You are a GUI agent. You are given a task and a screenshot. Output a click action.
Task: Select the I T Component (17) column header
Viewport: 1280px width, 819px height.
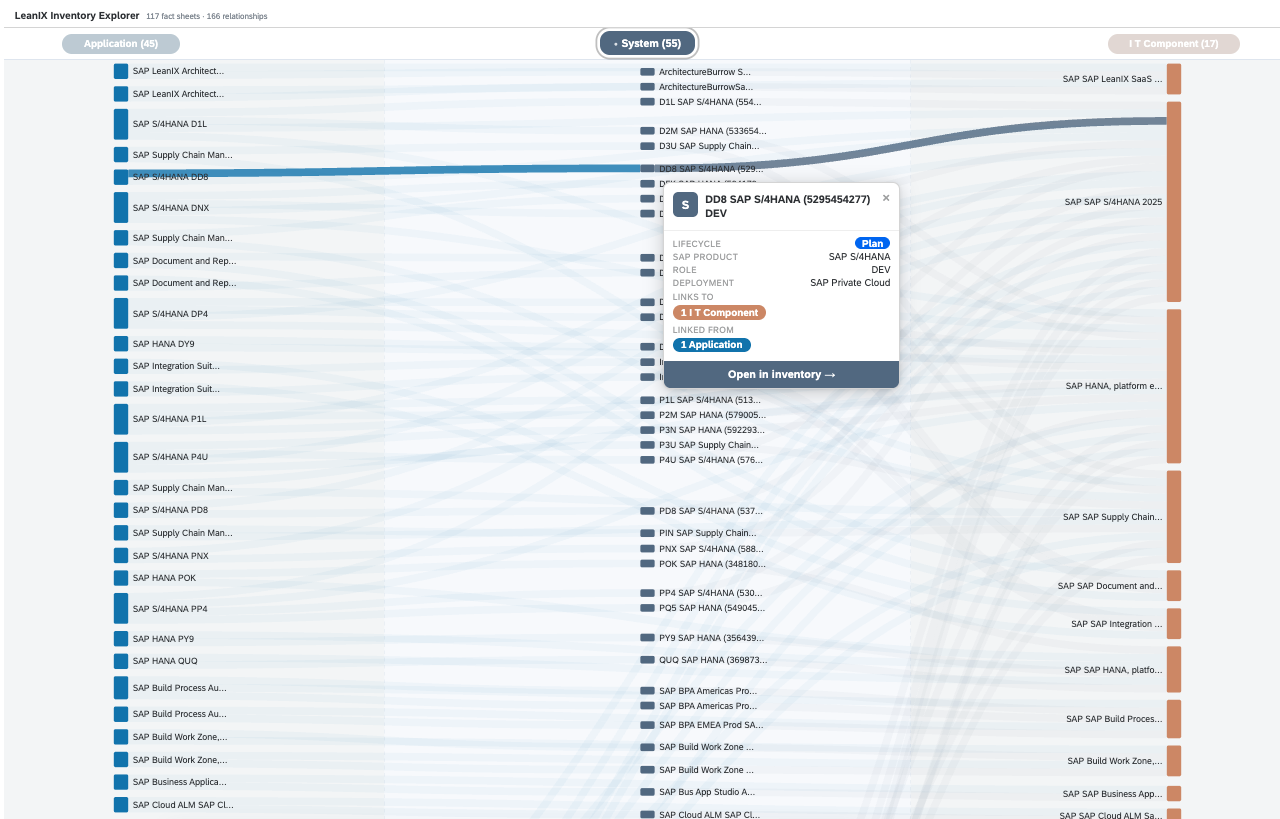[x=1174, y=44]
